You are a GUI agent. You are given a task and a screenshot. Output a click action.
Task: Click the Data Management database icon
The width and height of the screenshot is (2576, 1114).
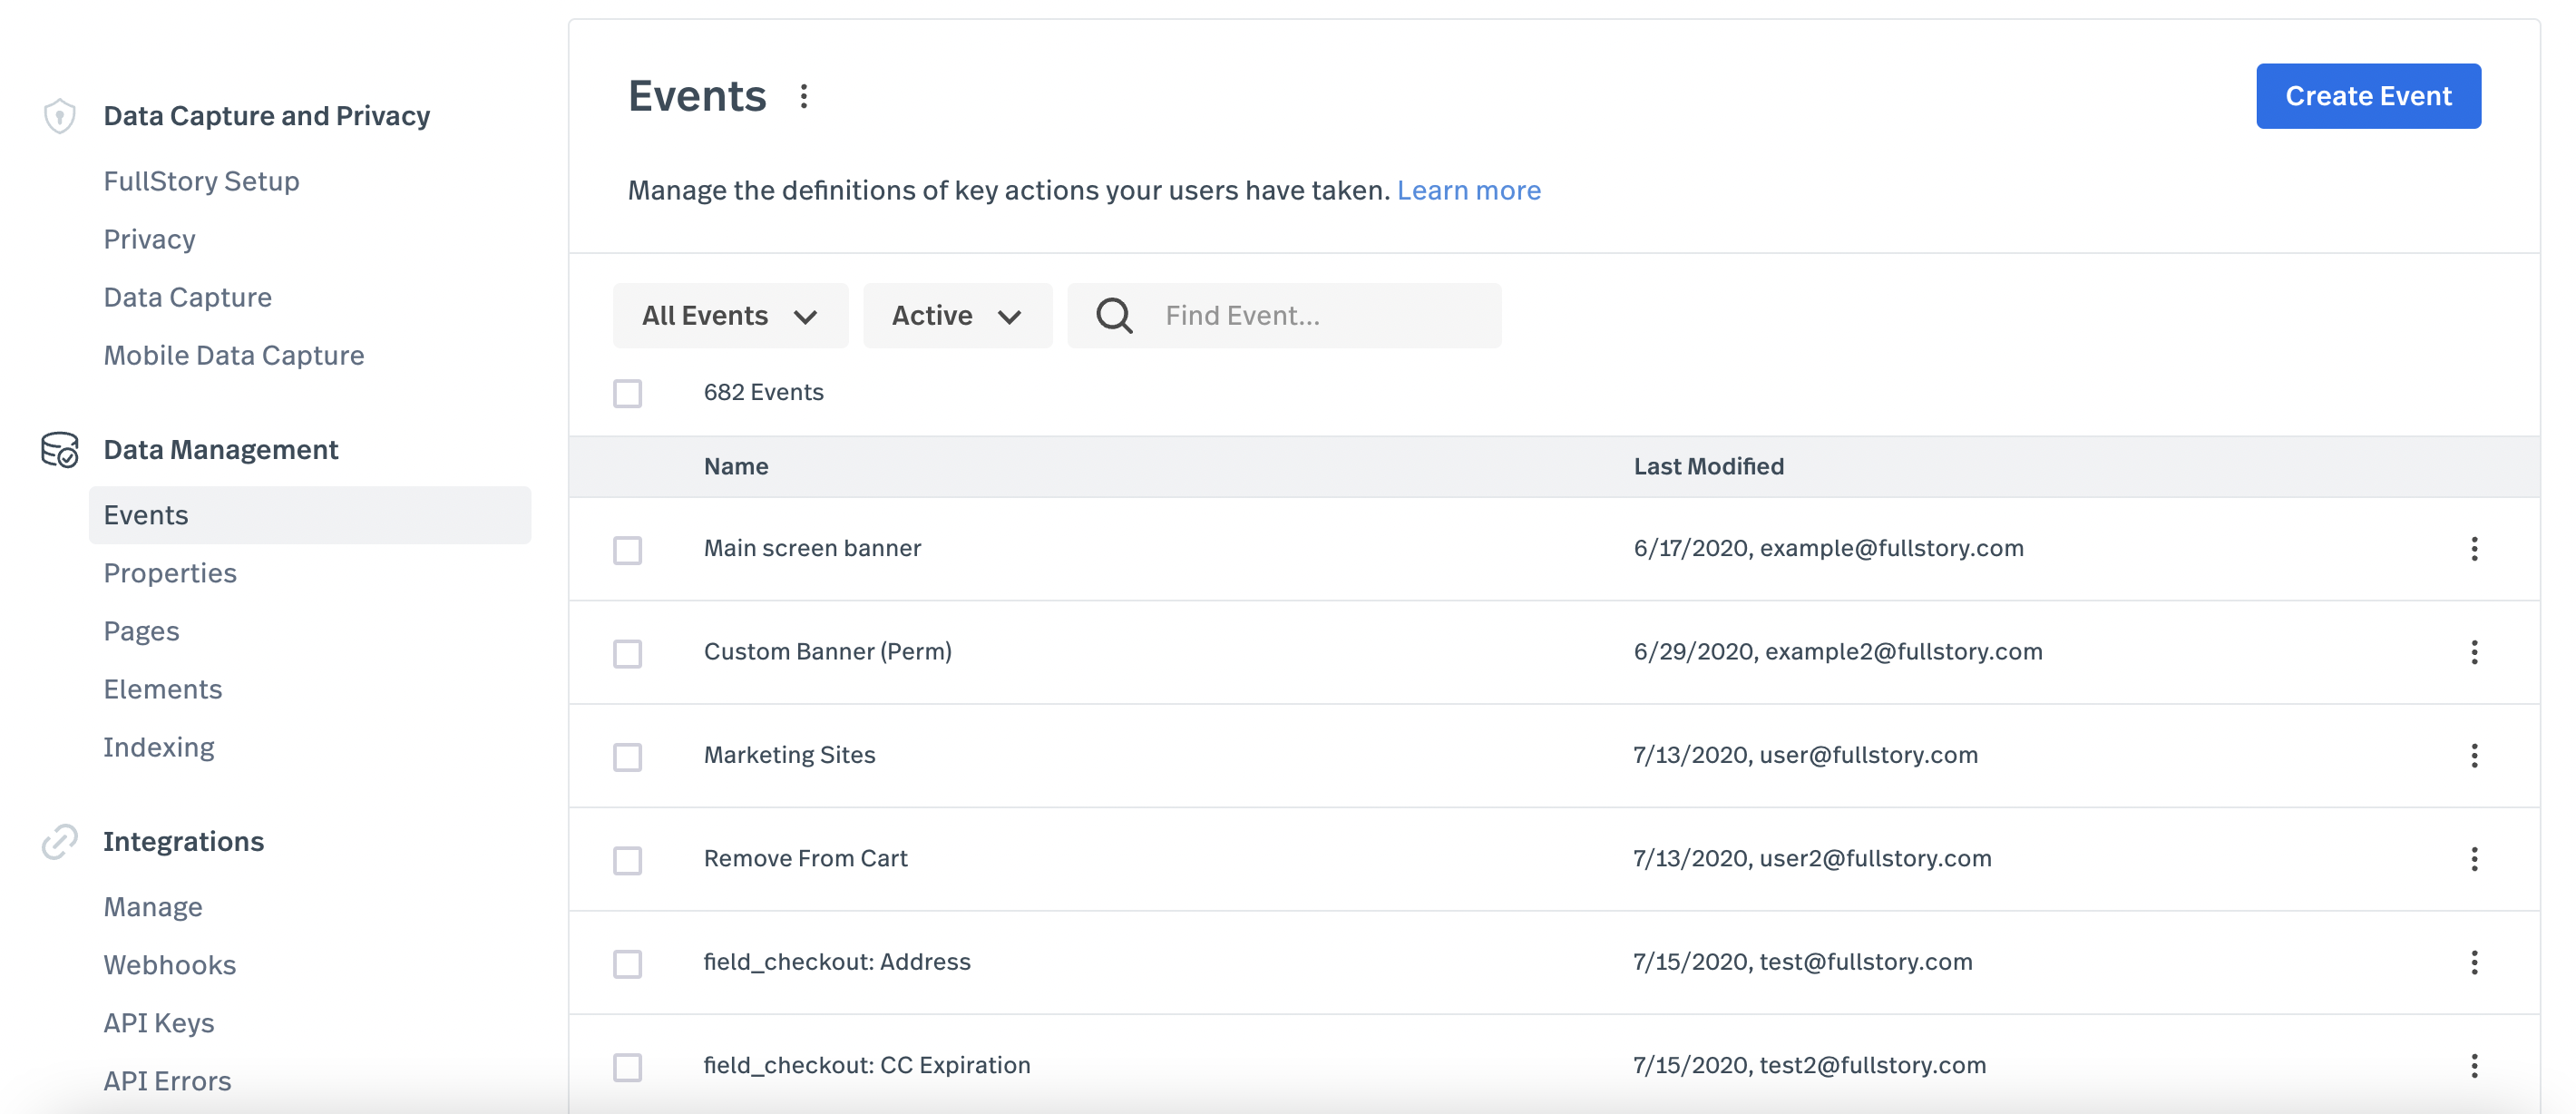(x=60, y=450)
